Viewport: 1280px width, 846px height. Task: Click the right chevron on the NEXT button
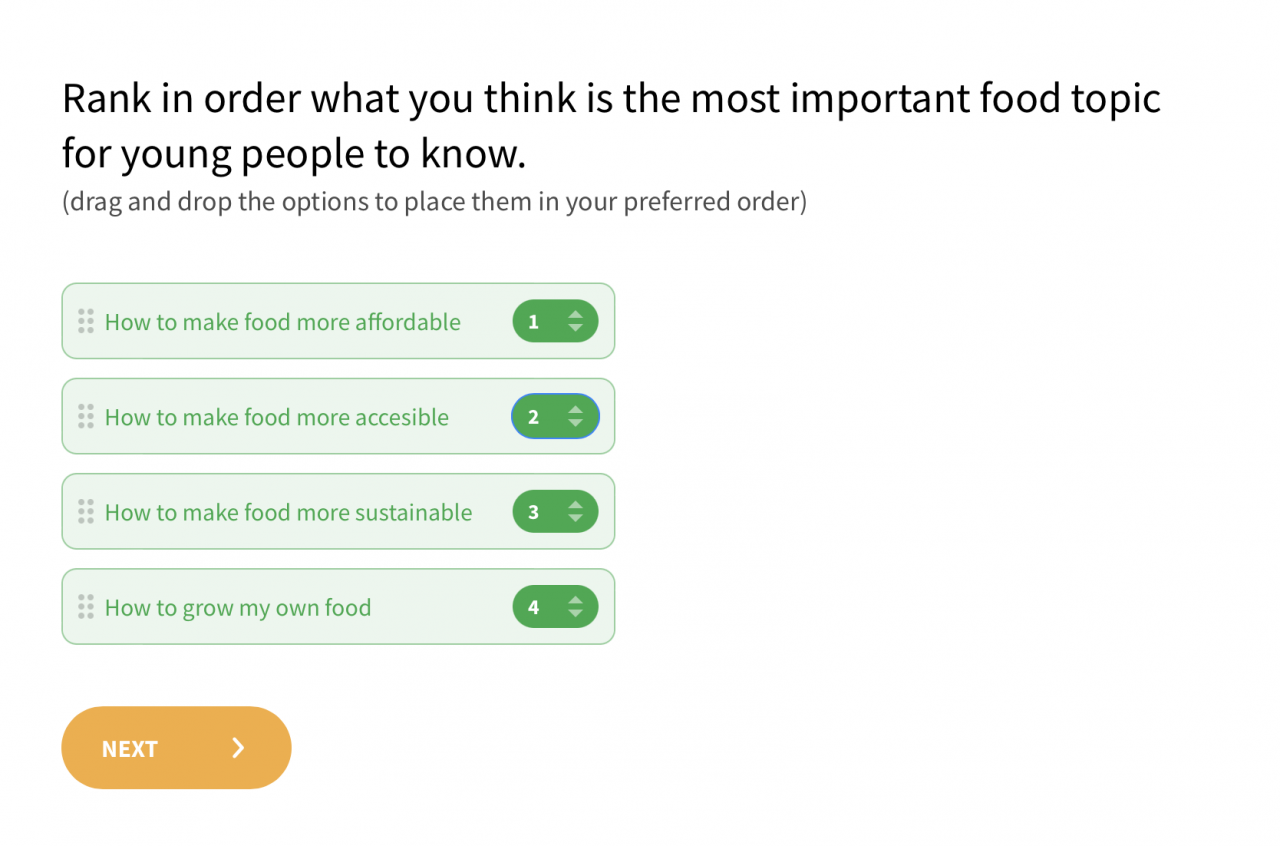(x=238, y=748)
